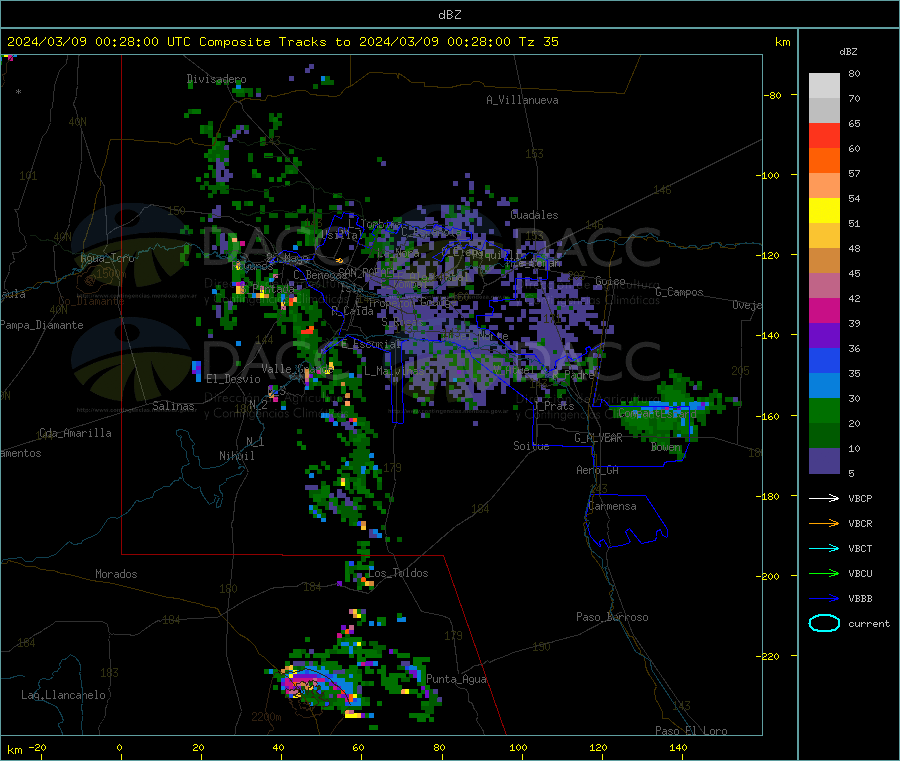The width and height of the screenshot is (900, 761).
Task: Click the A_Villanueva map label
Action: coord(522,100)
